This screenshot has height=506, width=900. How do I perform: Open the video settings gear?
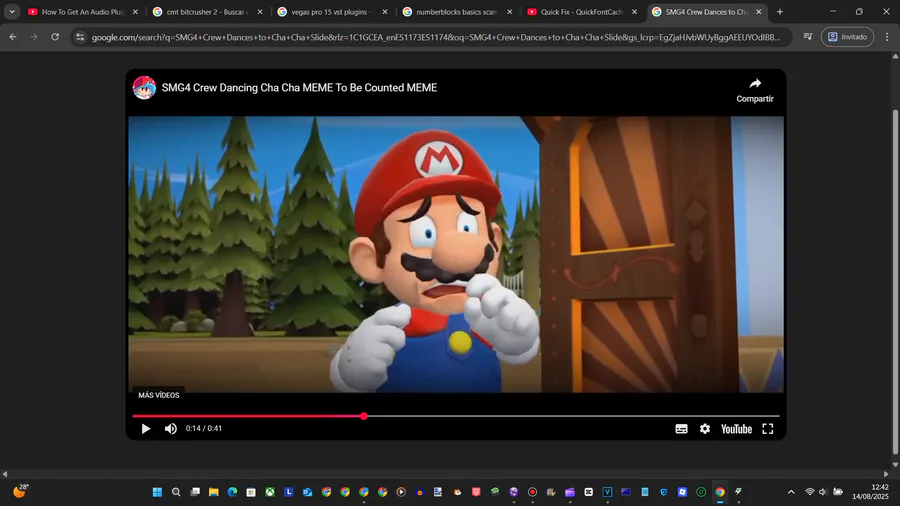pos(705,429)
